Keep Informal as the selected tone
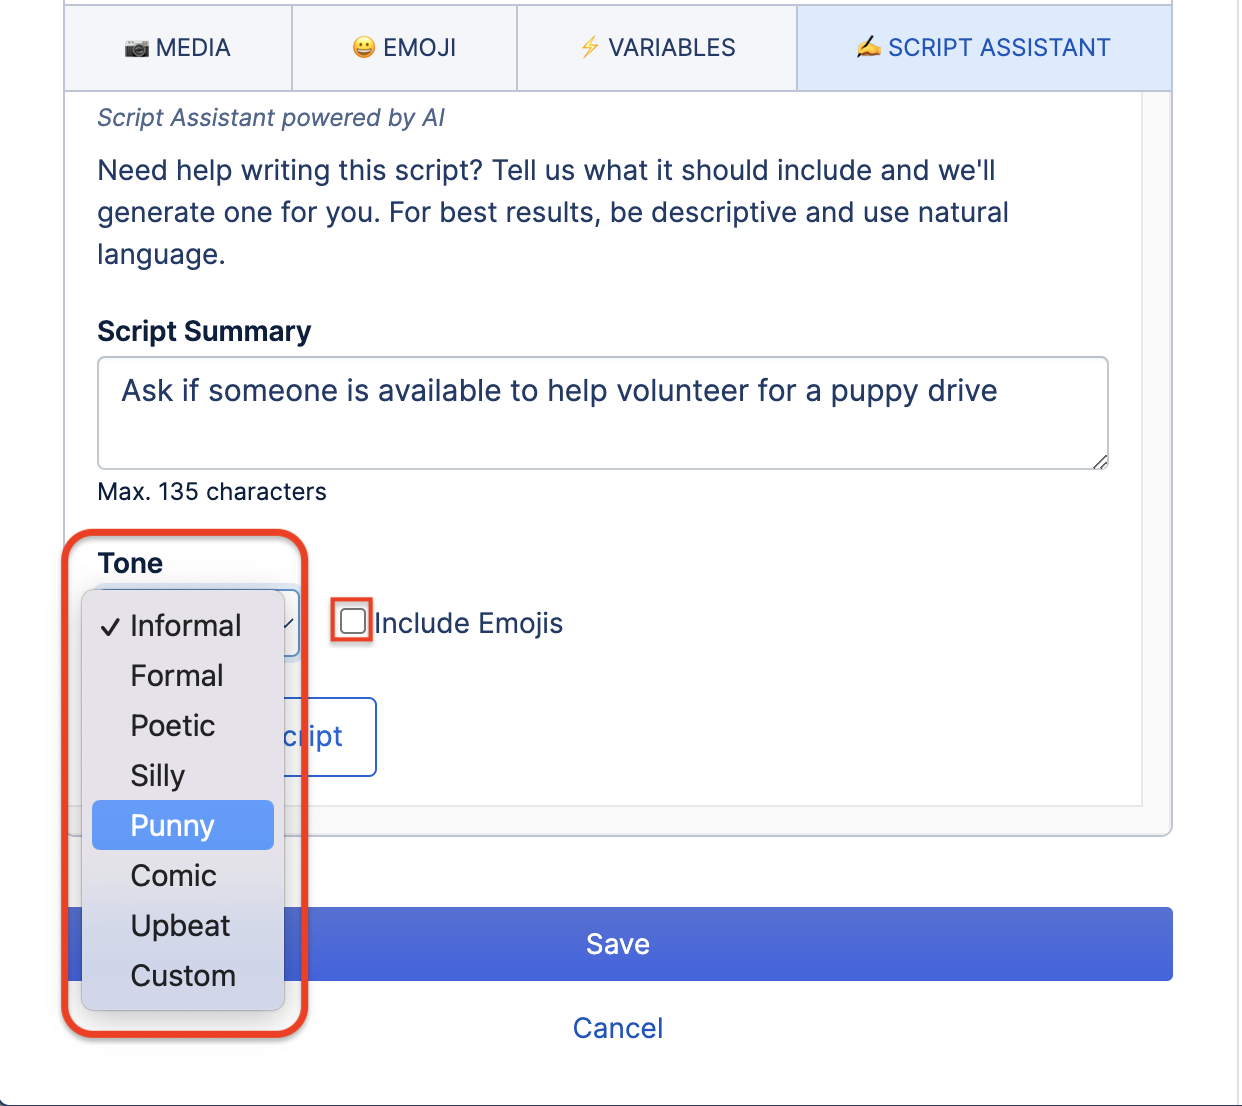1242x1106 pixels. click(x=185, y=625)
